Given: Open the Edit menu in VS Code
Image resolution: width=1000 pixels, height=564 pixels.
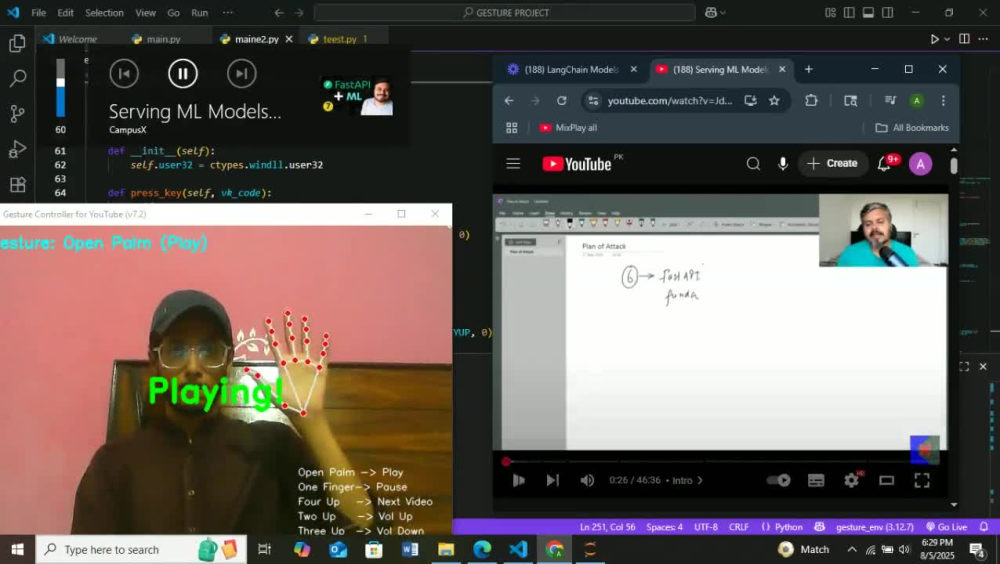Looking at the screenshot, I should 65,13.
